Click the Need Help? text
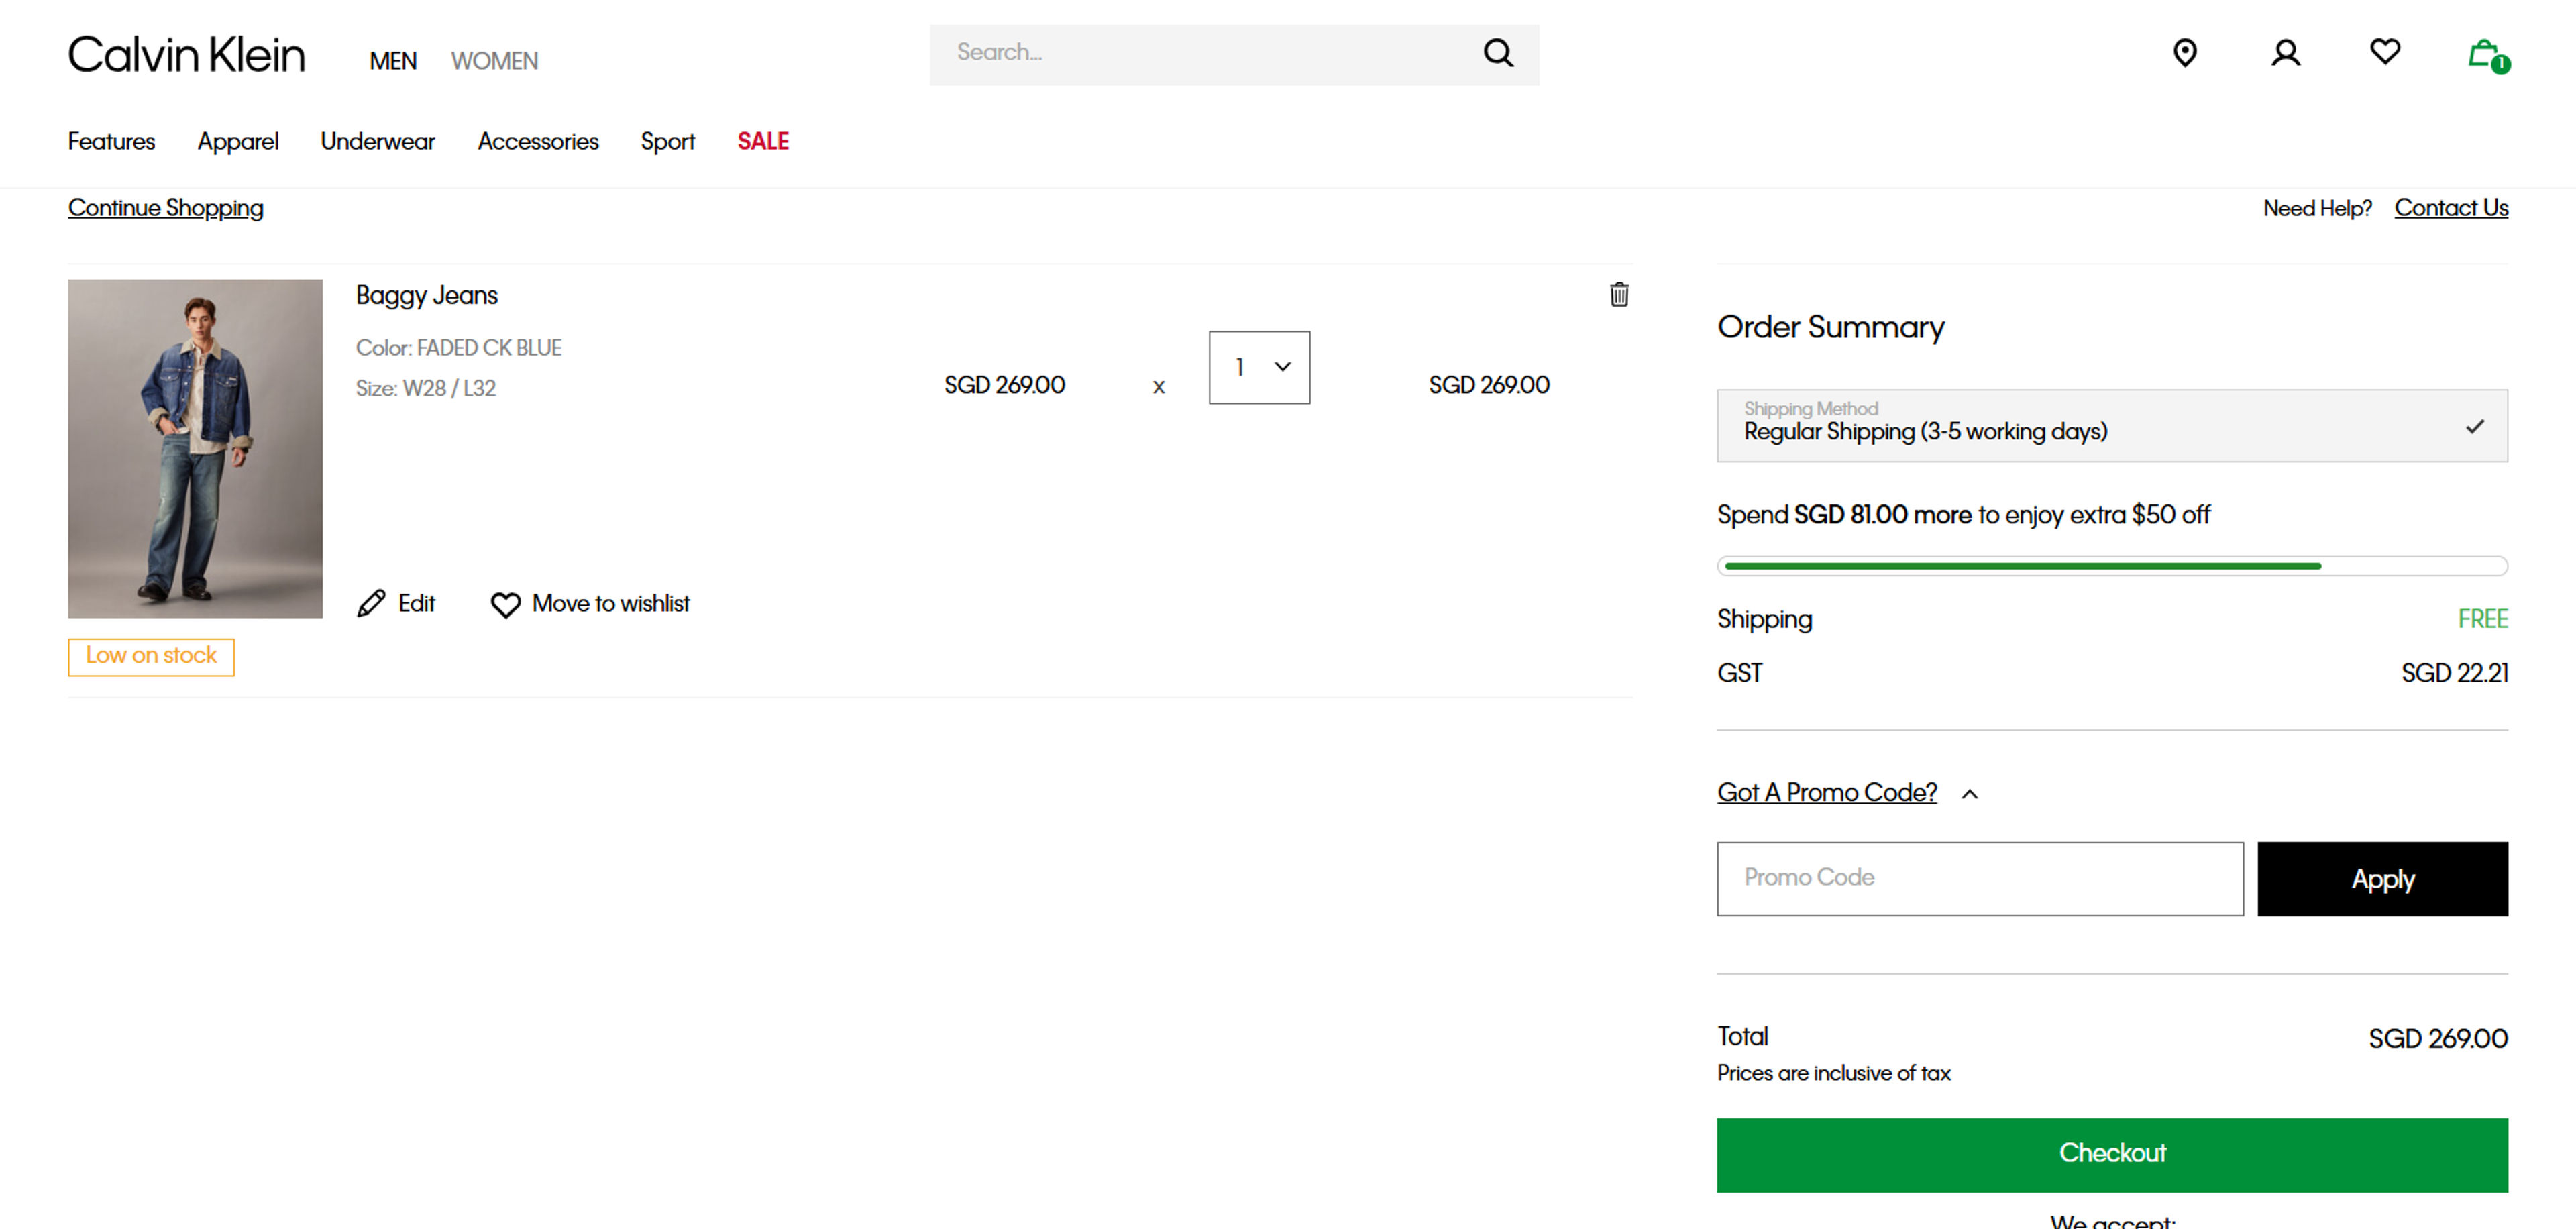The image size is (2576, 1229). coord(2317,208)
